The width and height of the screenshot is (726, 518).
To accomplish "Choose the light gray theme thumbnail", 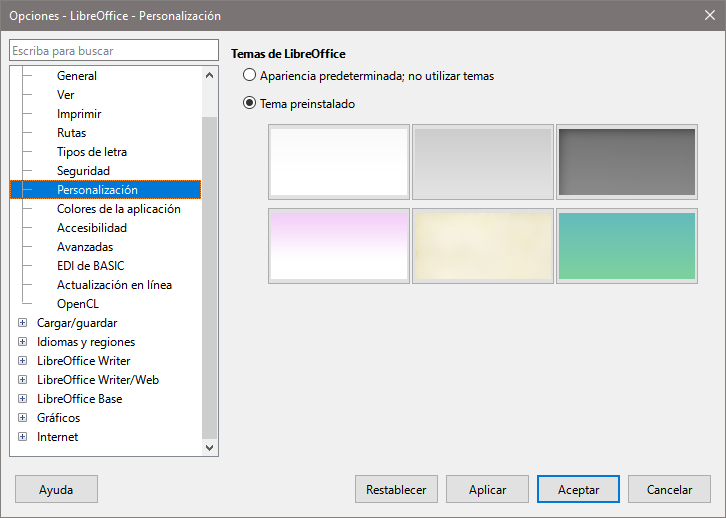I will [483, 162].
